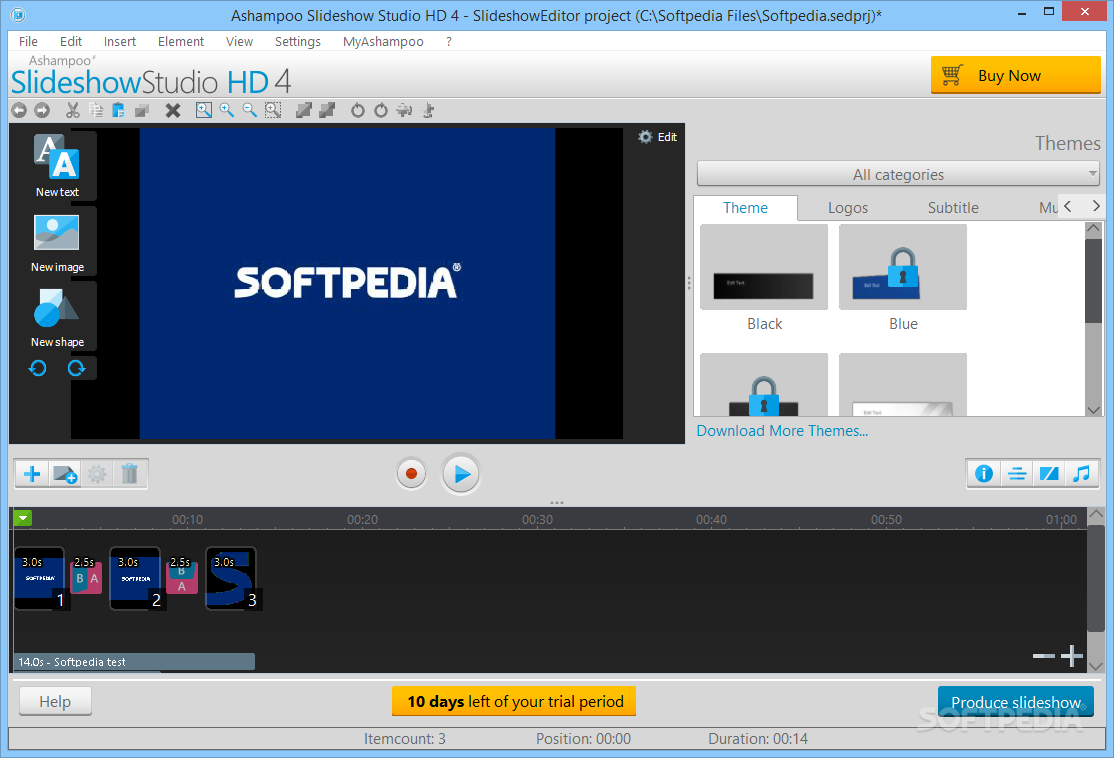Image resolution: width=1114 pixels, height=758 pixels.
Task: Select the locked Blue theme thumbnail
Action: [902, 267]
